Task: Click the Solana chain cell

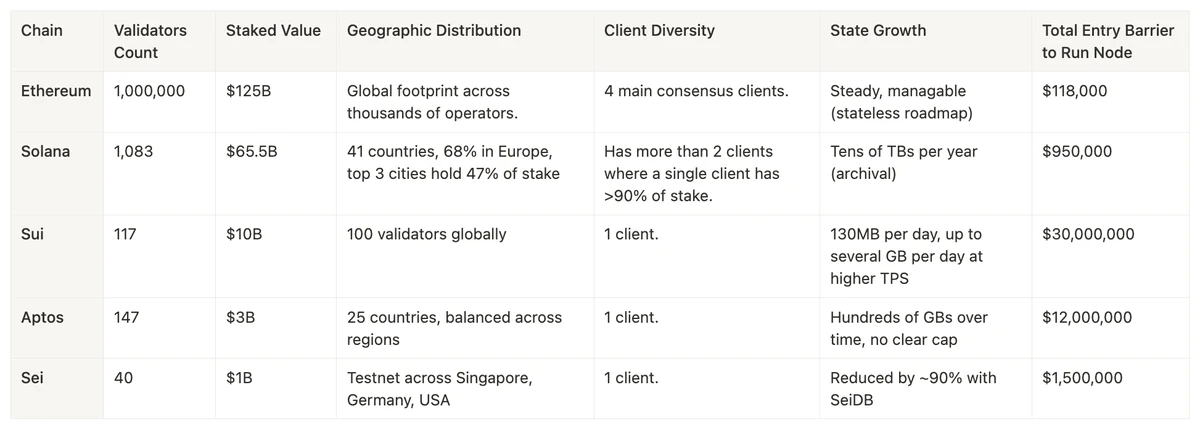Action: tap(46, 152)
